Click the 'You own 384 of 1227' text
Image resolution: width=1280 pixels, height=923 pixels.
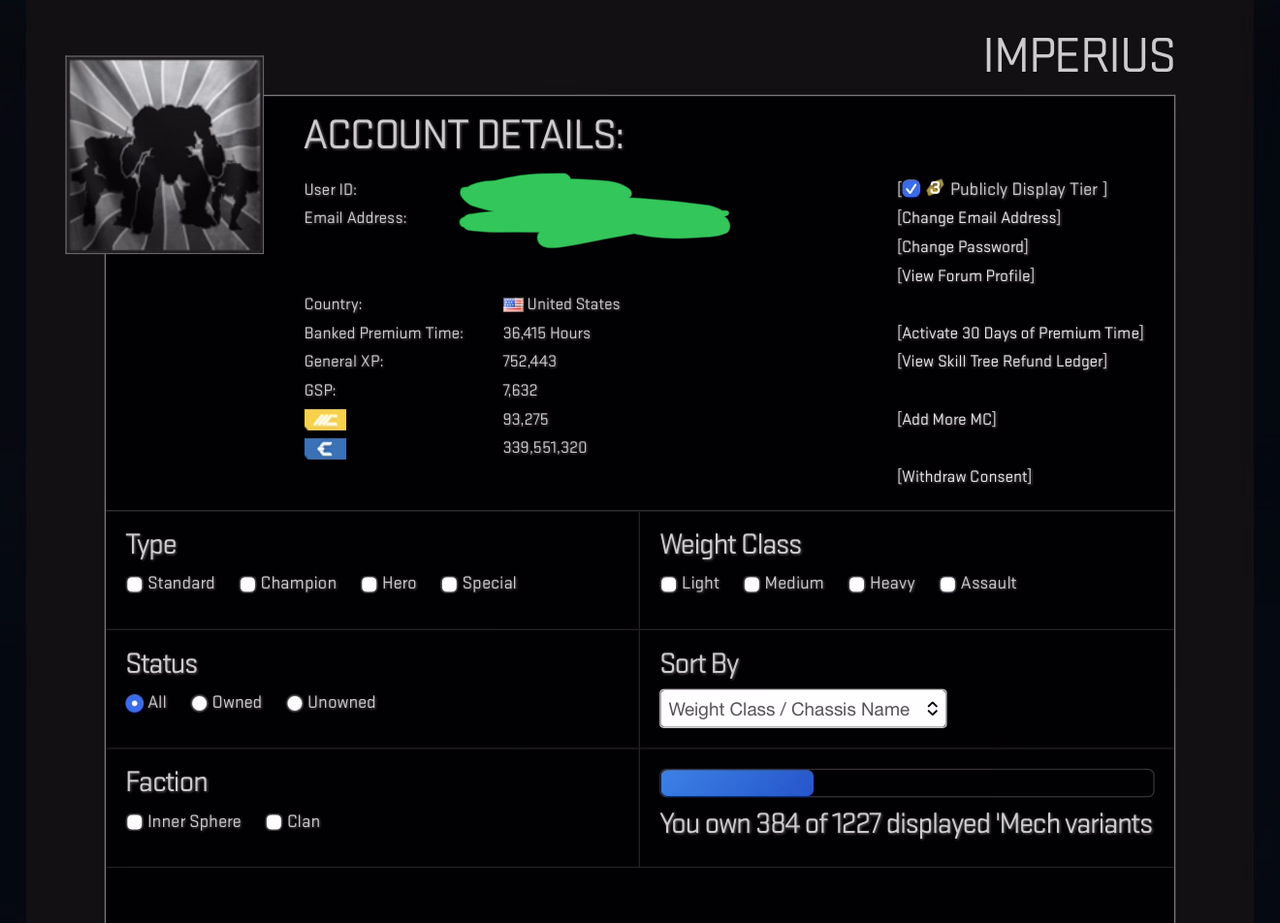[906, 824]
